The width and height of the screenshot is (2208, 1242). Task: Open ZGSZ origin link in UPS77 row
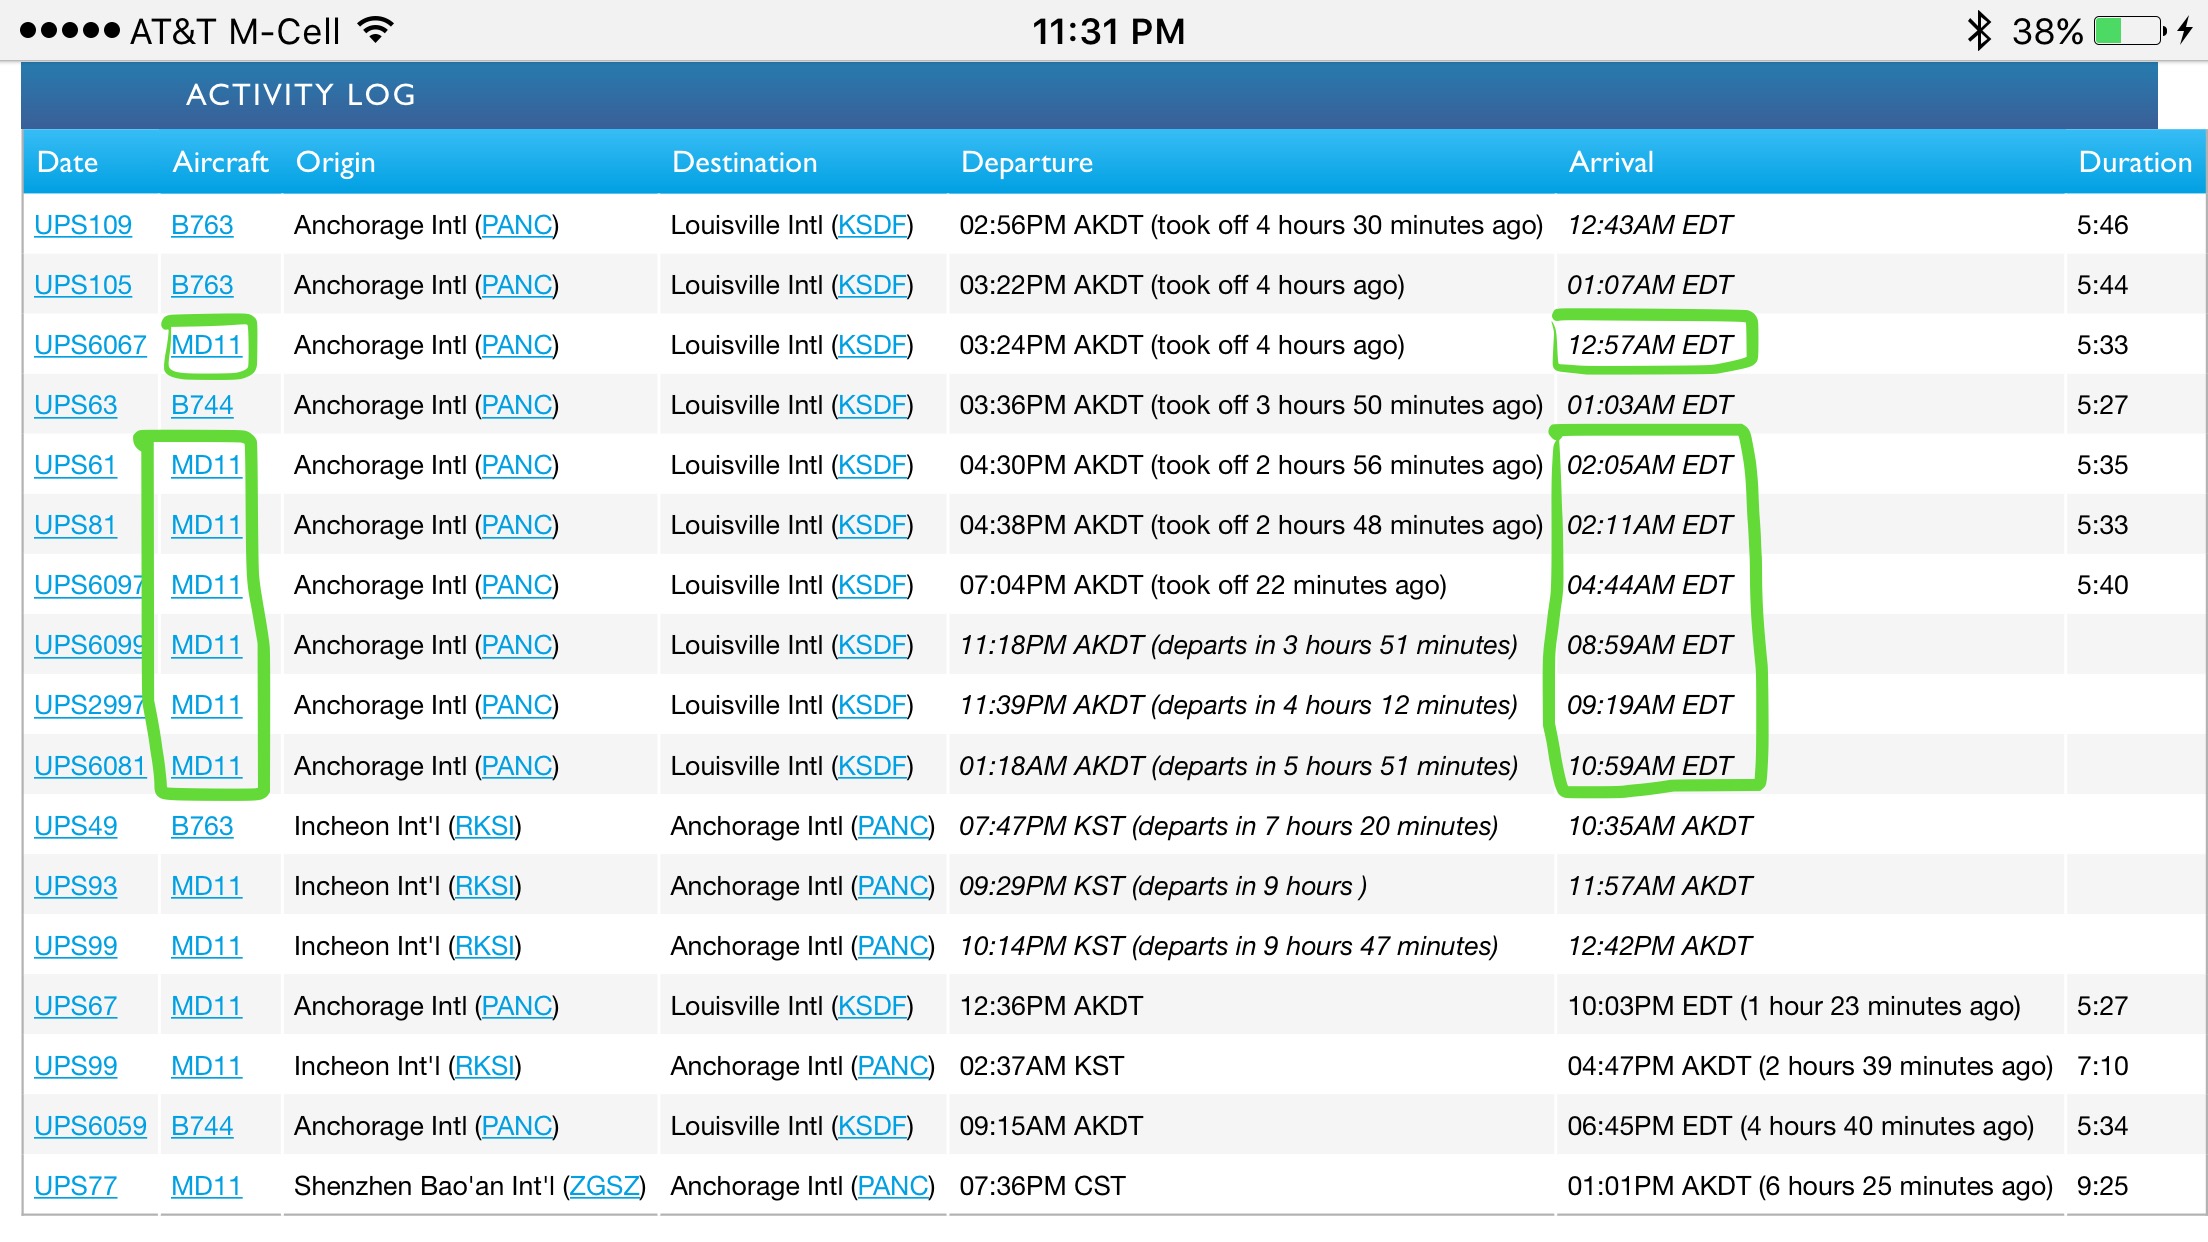click(x=604, y=1186)
